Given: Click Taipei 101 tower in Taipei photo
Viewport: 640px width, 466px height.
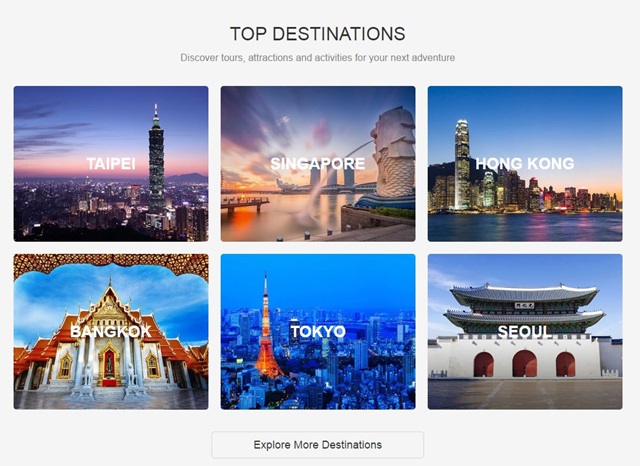Looking at the screenshot, I should coord(156,163).
